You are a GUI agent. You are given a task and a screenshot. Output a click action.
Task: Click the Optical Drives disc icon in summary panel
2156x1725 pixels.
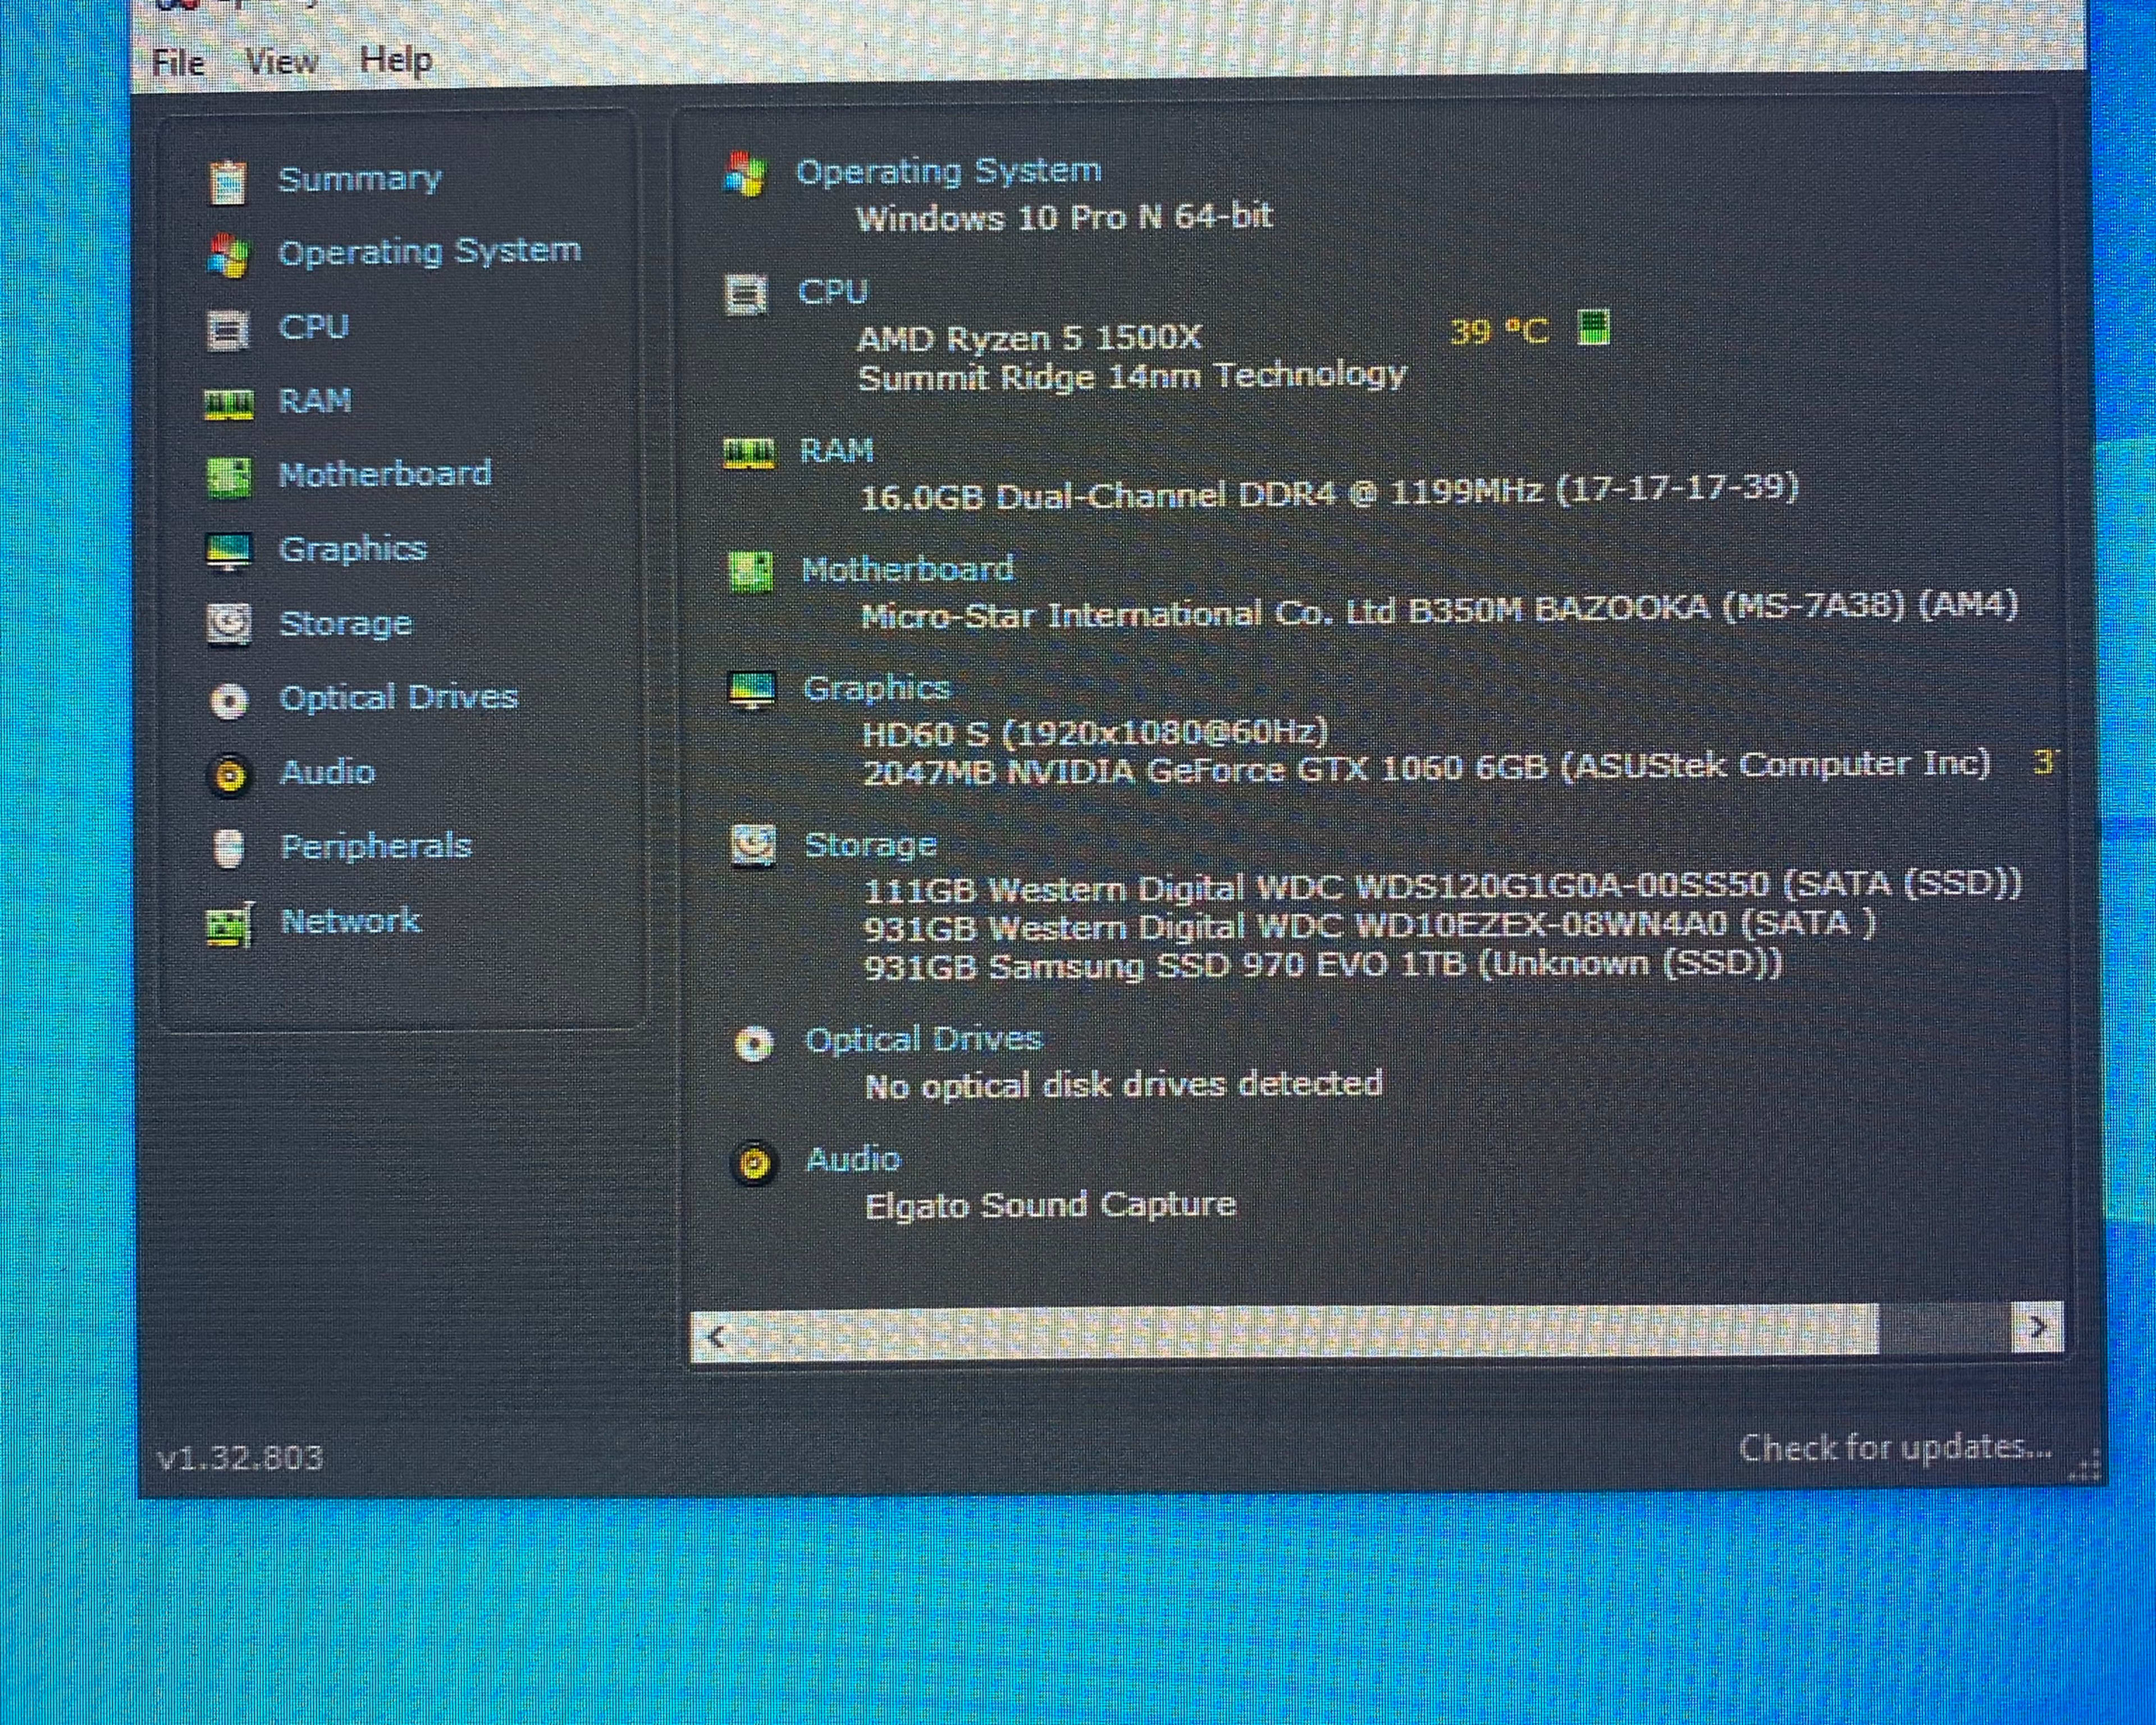point(754,1044)
